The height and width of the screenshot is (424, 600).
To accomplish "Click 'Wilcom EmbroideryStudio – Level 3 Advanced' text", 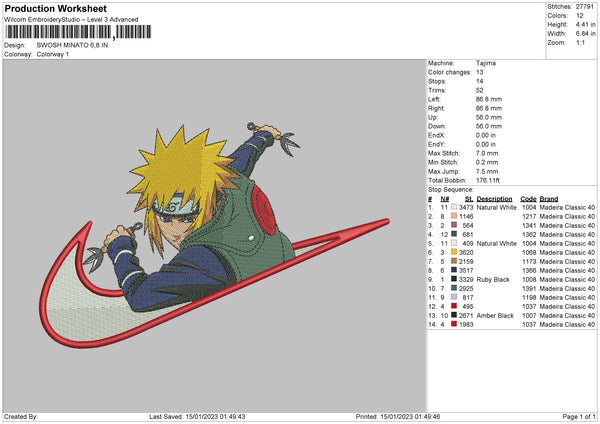I will (x=71, y=20).
